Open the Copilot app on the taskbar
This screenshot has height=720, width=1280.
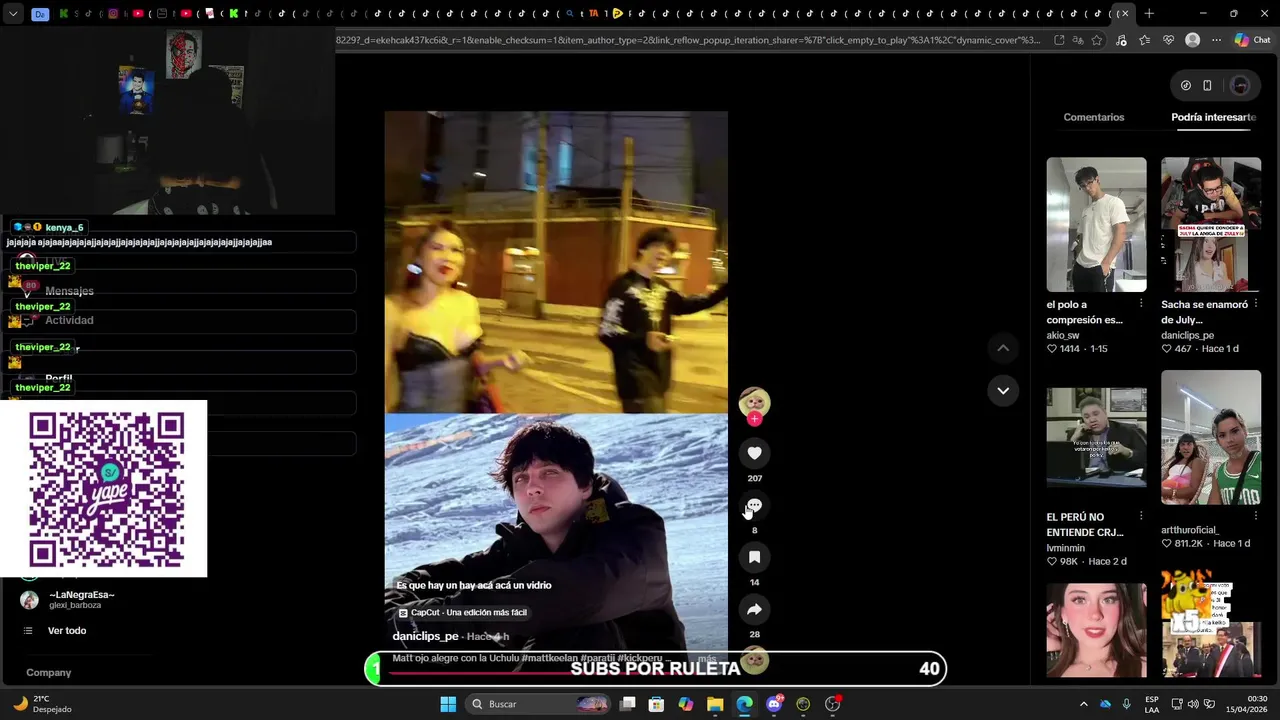pyautogui.click(x=685, y=704)
